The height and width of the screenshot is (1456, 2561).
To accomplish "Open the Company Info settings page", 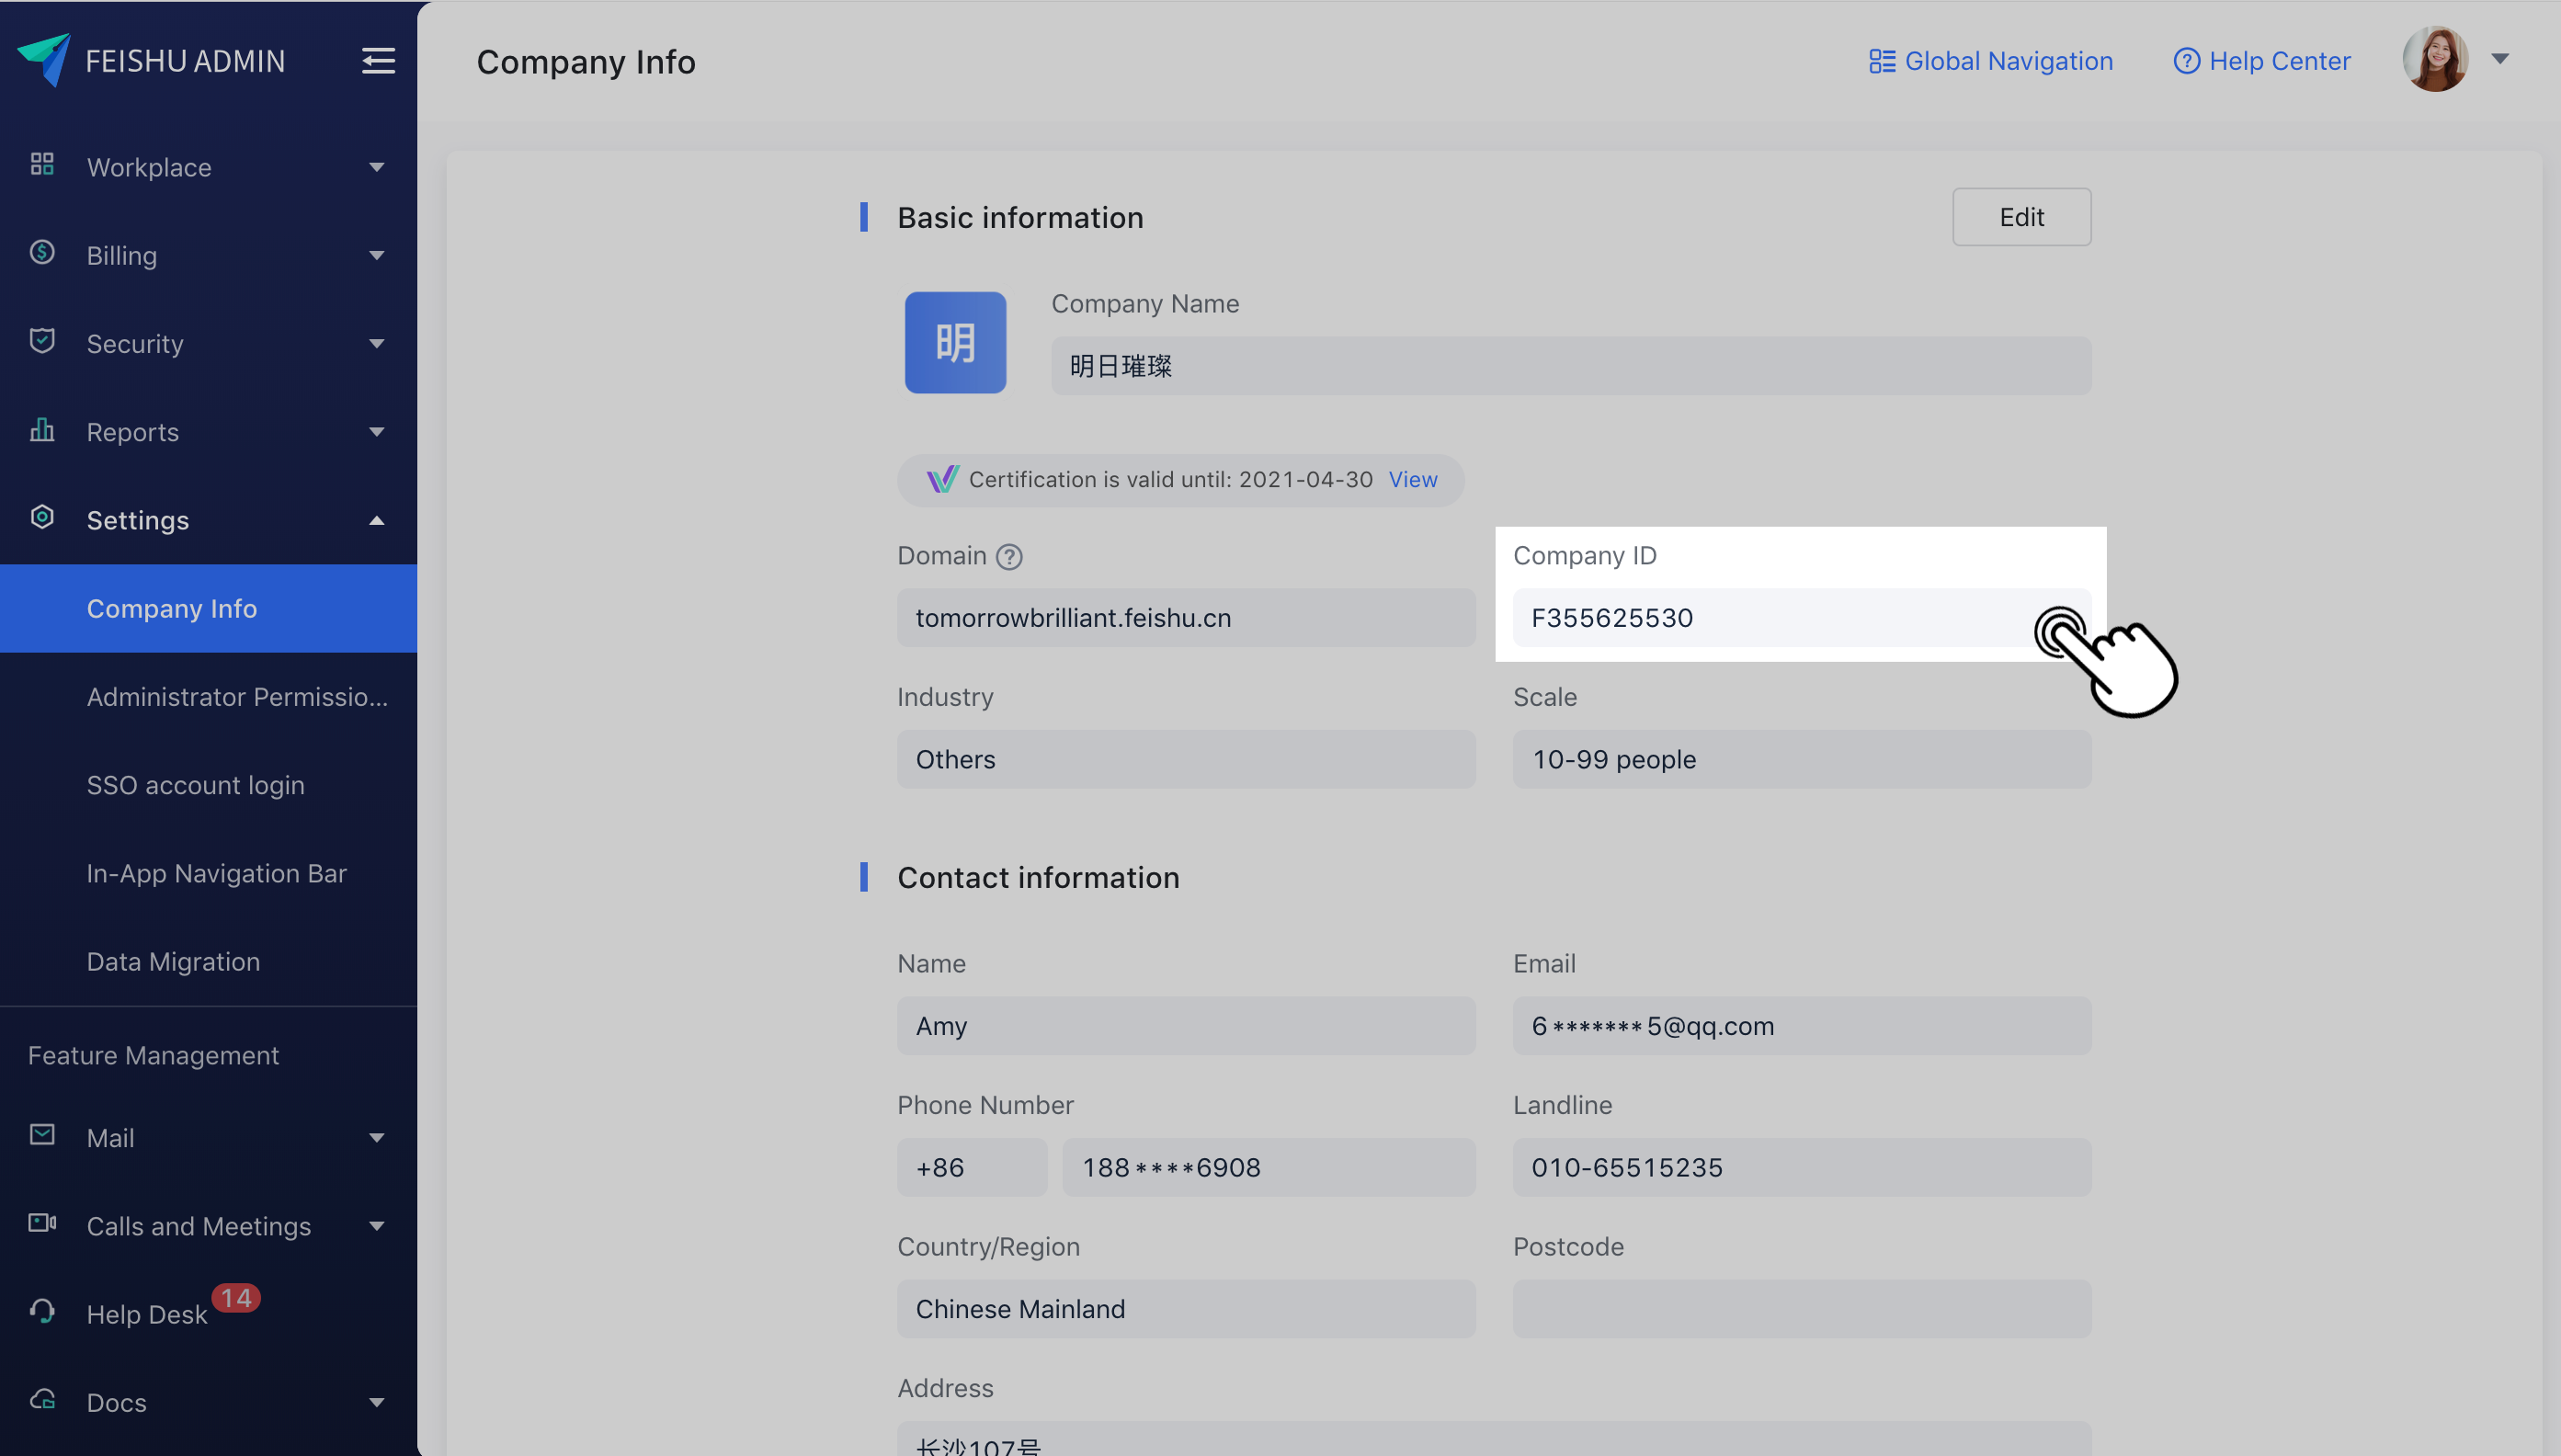I will [x=173, y=607].
